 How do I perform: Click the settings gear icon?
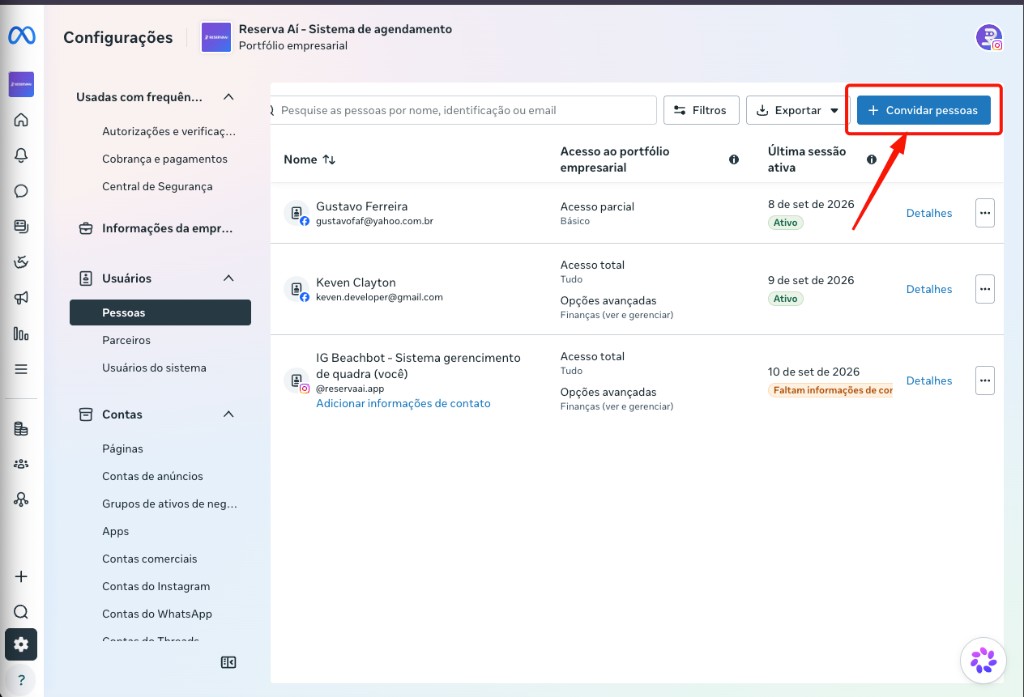[21, 645]
